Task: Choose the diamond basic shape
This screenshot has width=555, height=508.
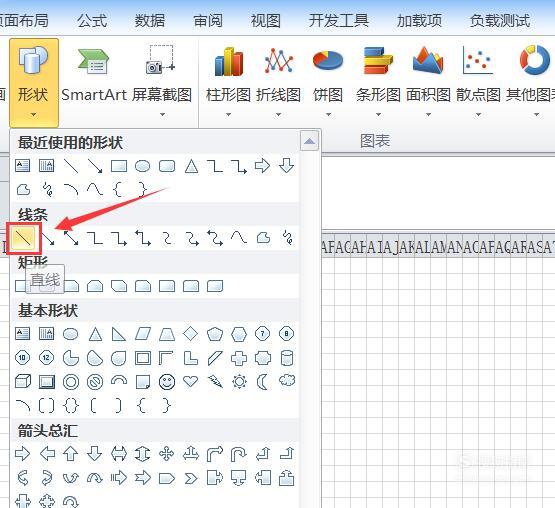Action: click(x=191, y=333)
